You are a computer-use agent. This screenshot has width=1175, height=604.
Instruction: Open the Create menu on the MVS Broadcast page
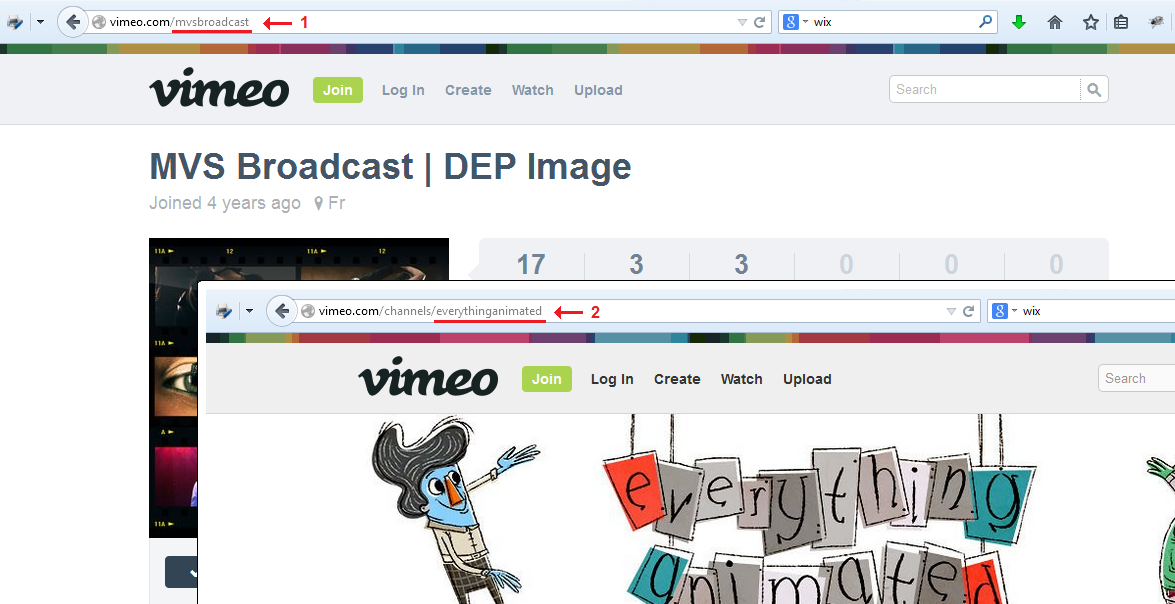click(468, 90)
